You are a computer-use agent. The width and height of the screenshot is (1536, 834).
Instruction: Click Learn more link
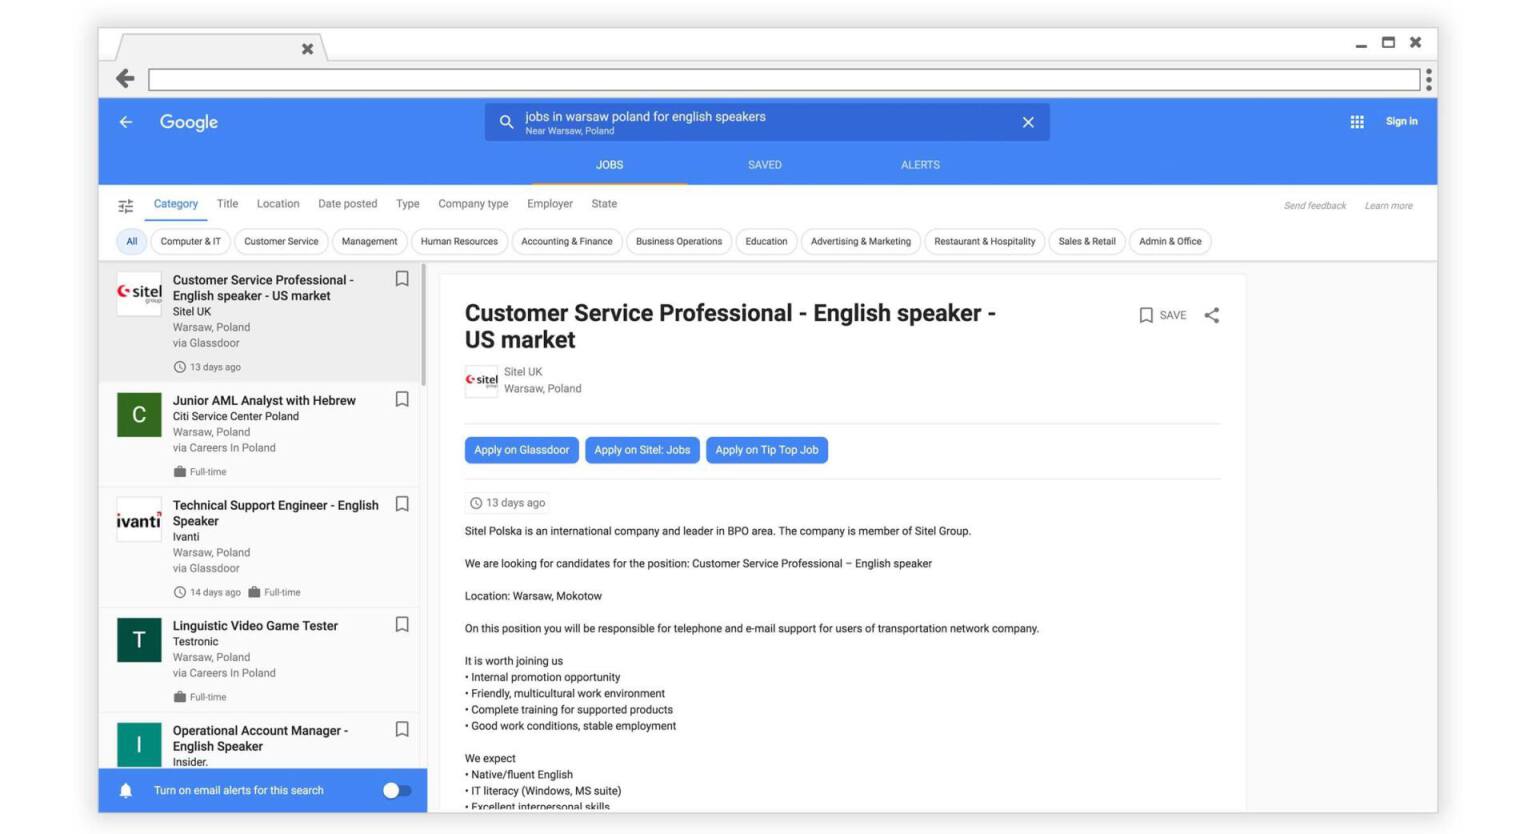click(1389, 206)
